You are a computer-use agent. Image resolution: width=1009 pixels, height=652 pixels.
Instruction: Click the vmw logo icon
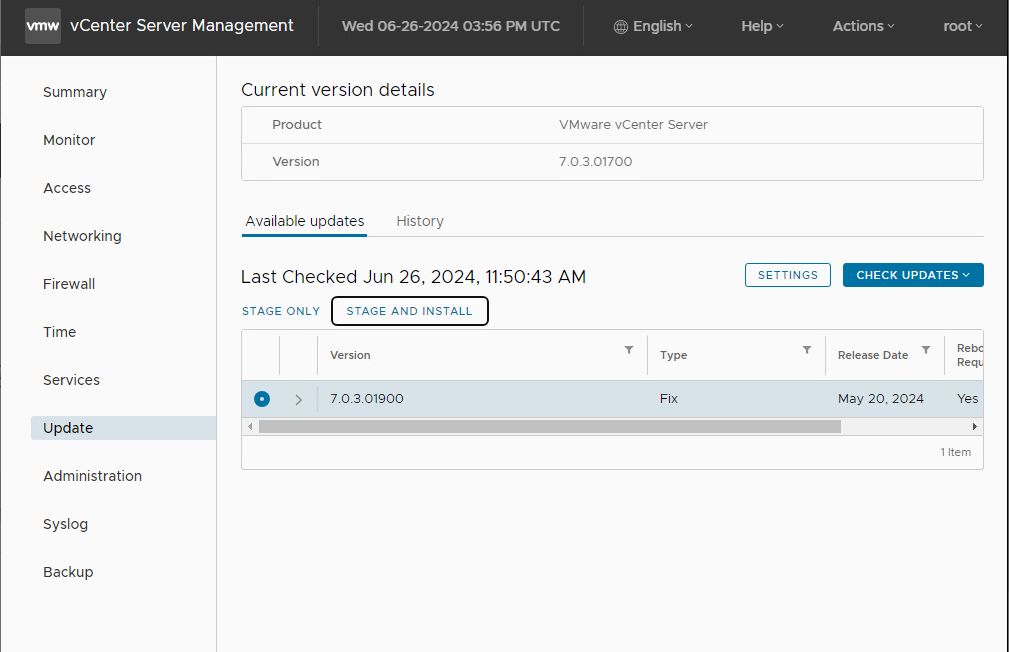(x=42, y=26)
